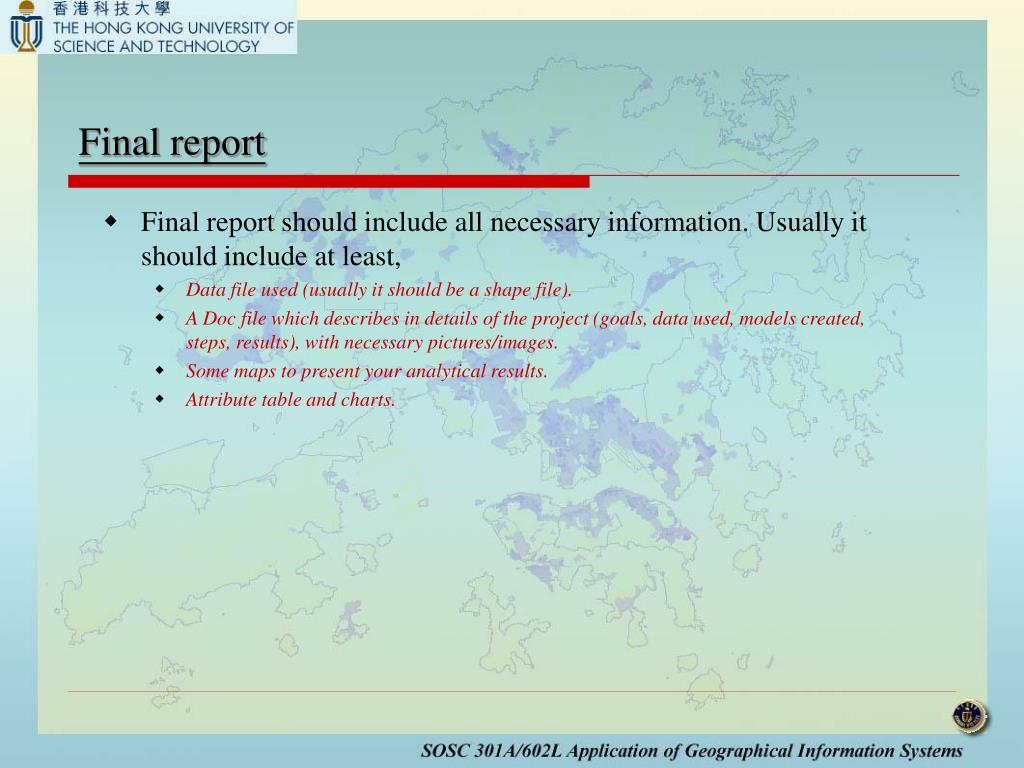
Task: Click 'THE HONG KONG UNIVERSITY OF' header text
Action: coord(174,28)
